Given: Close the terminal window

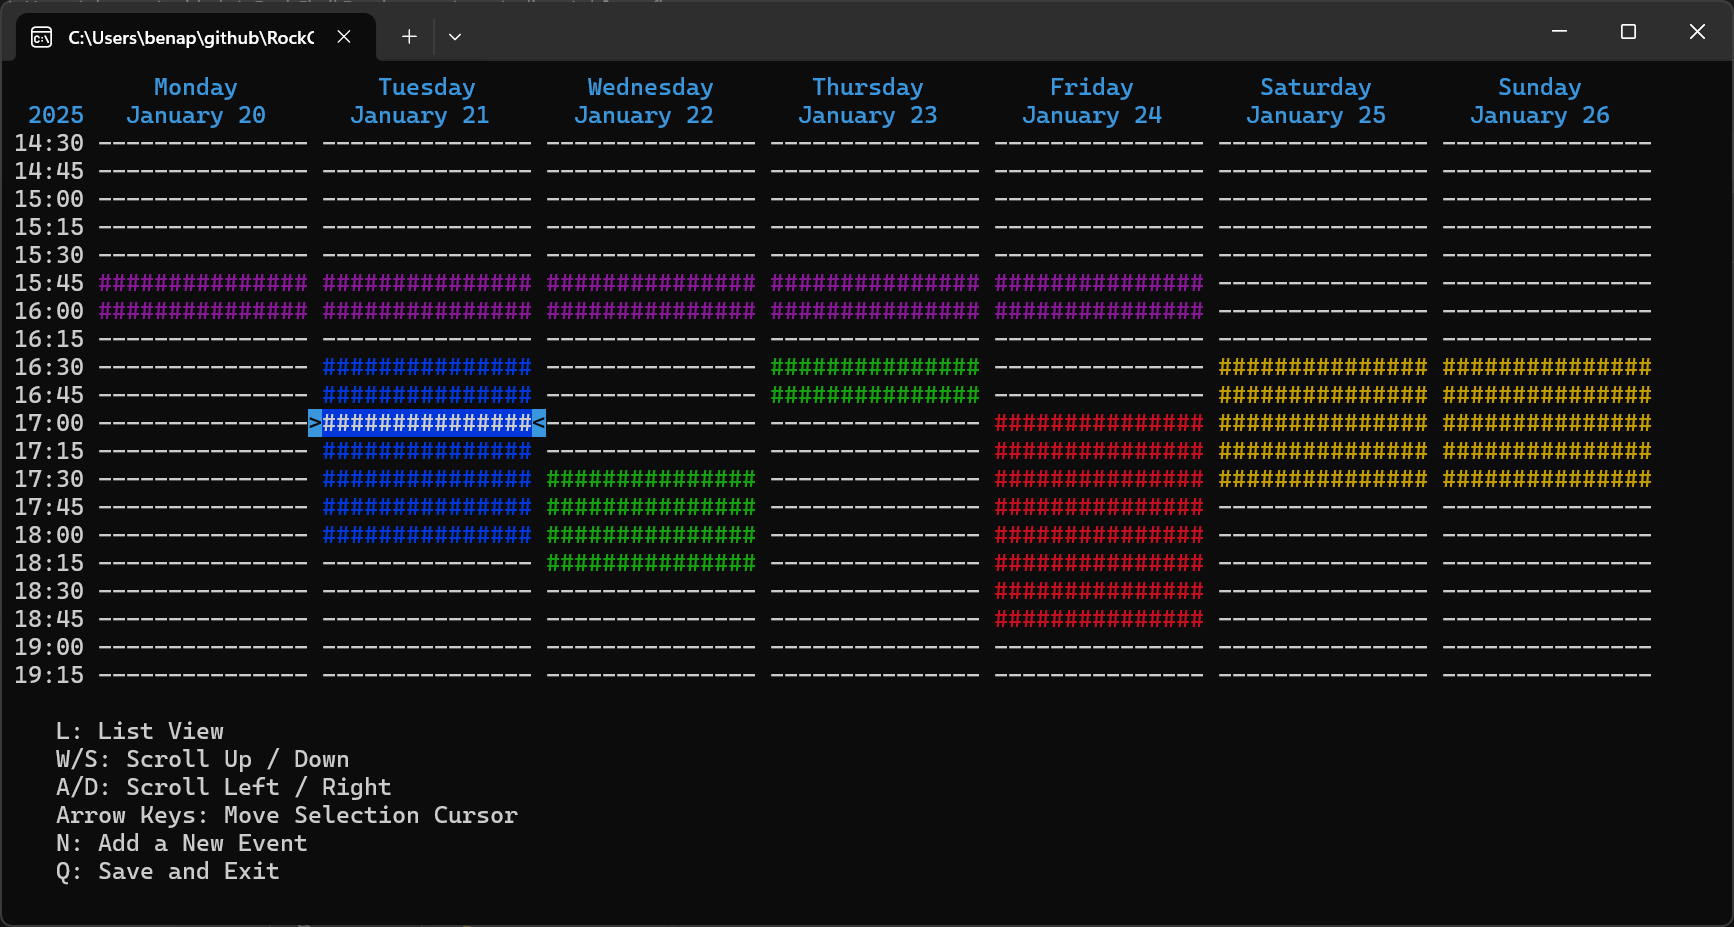Looking at the screenshot, I should [1697, 32].
